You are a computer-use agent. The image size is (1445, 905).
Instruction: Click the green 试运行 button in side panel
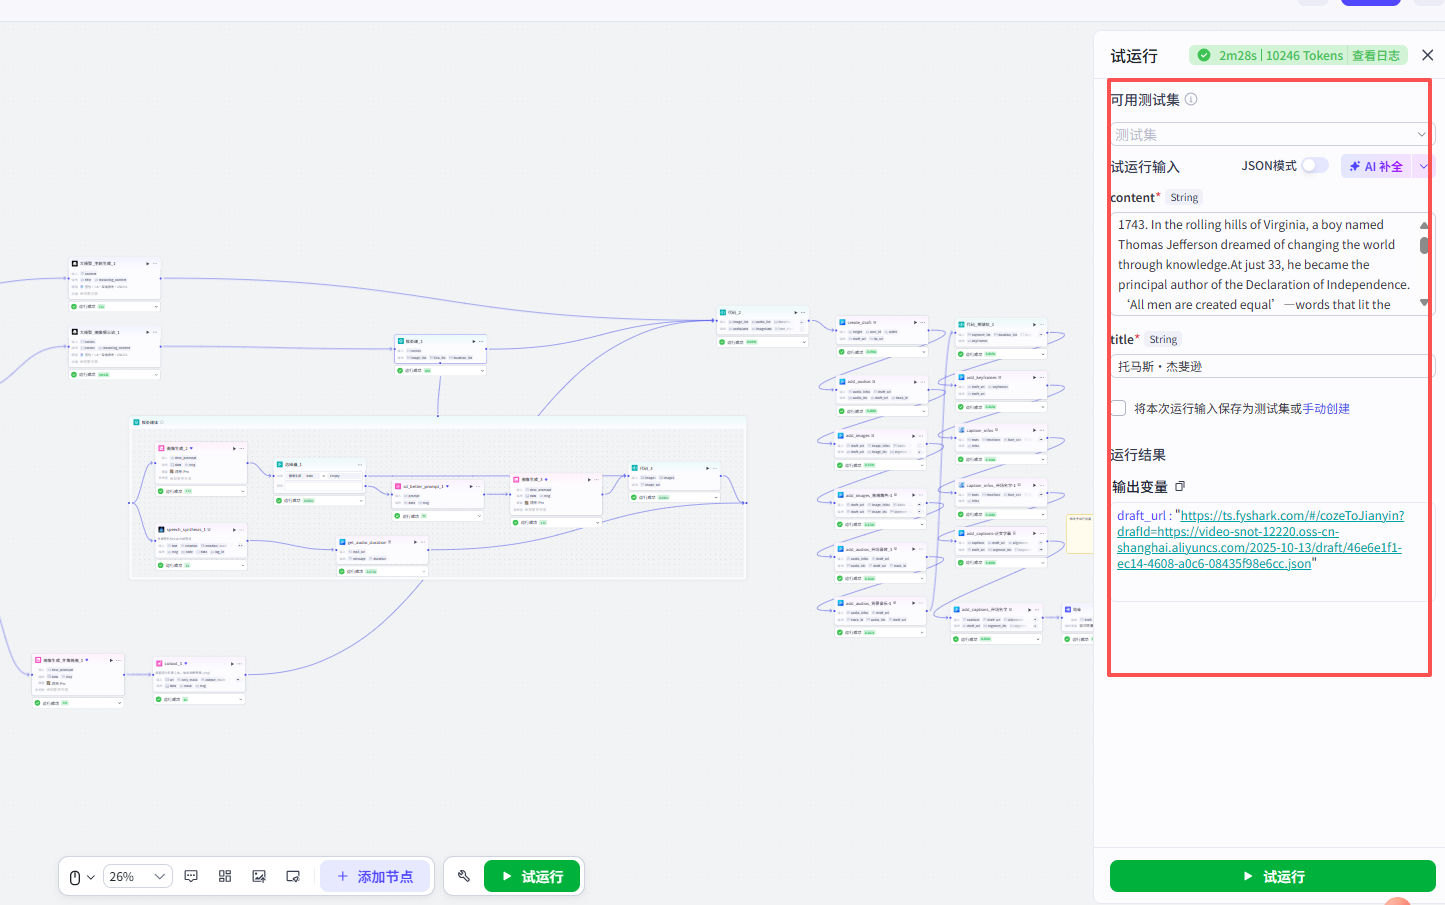[1272, 876]
